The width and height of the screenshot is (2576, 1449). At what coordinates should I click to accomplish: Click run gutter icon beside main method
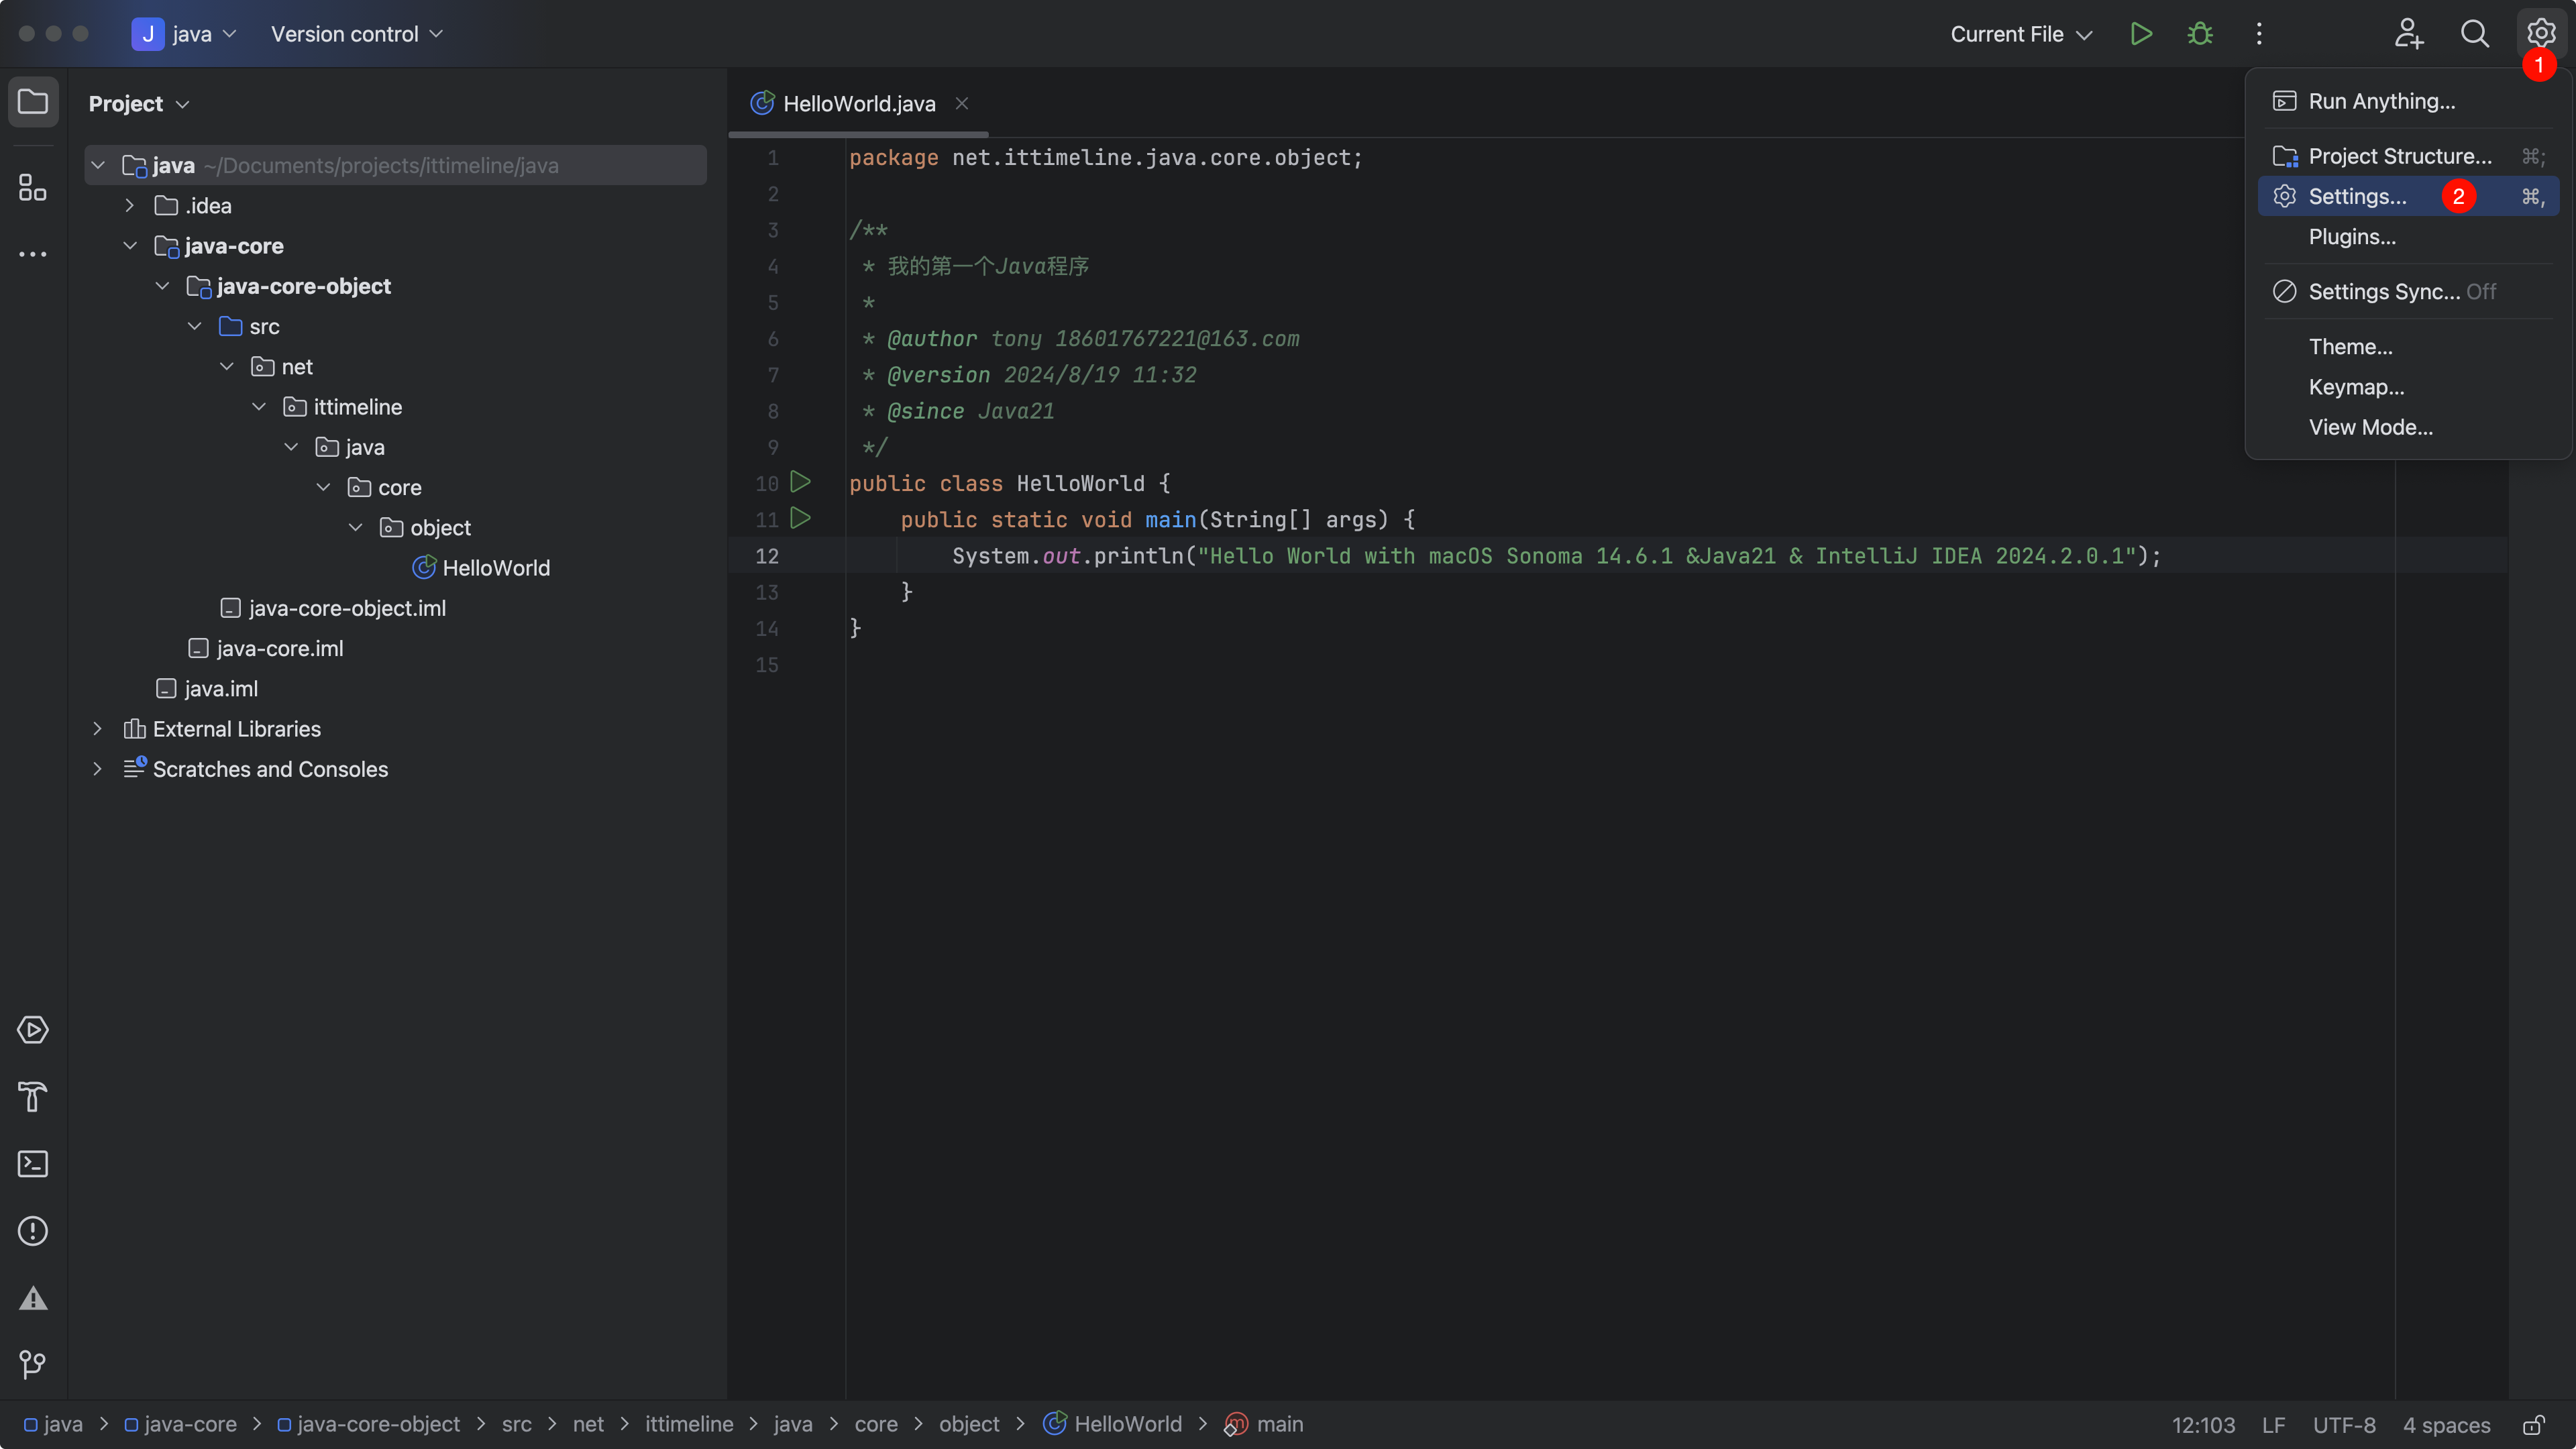coord(800,519)
